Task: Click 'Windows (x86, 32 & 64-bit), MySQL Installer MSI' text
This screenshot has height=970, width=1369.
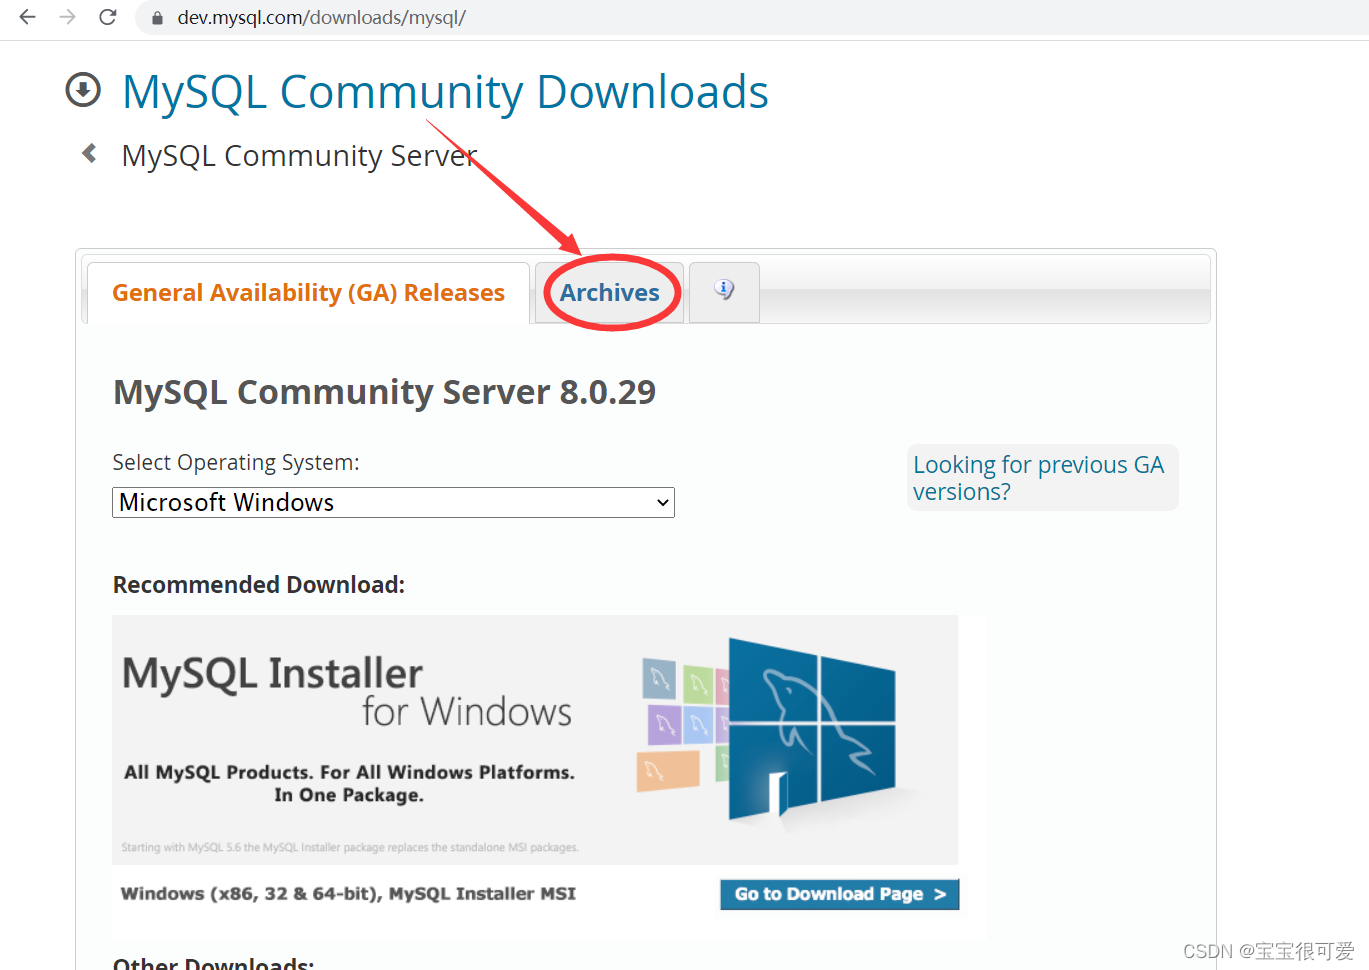Action: tap(348, 894)
